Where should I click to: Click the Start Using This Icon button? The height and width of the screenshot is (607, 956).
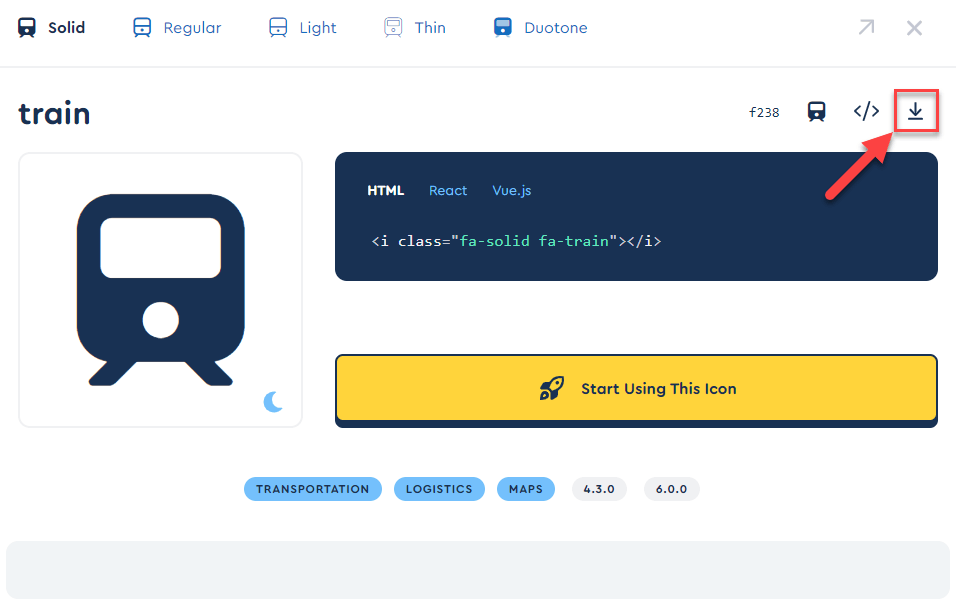point(636,389)
